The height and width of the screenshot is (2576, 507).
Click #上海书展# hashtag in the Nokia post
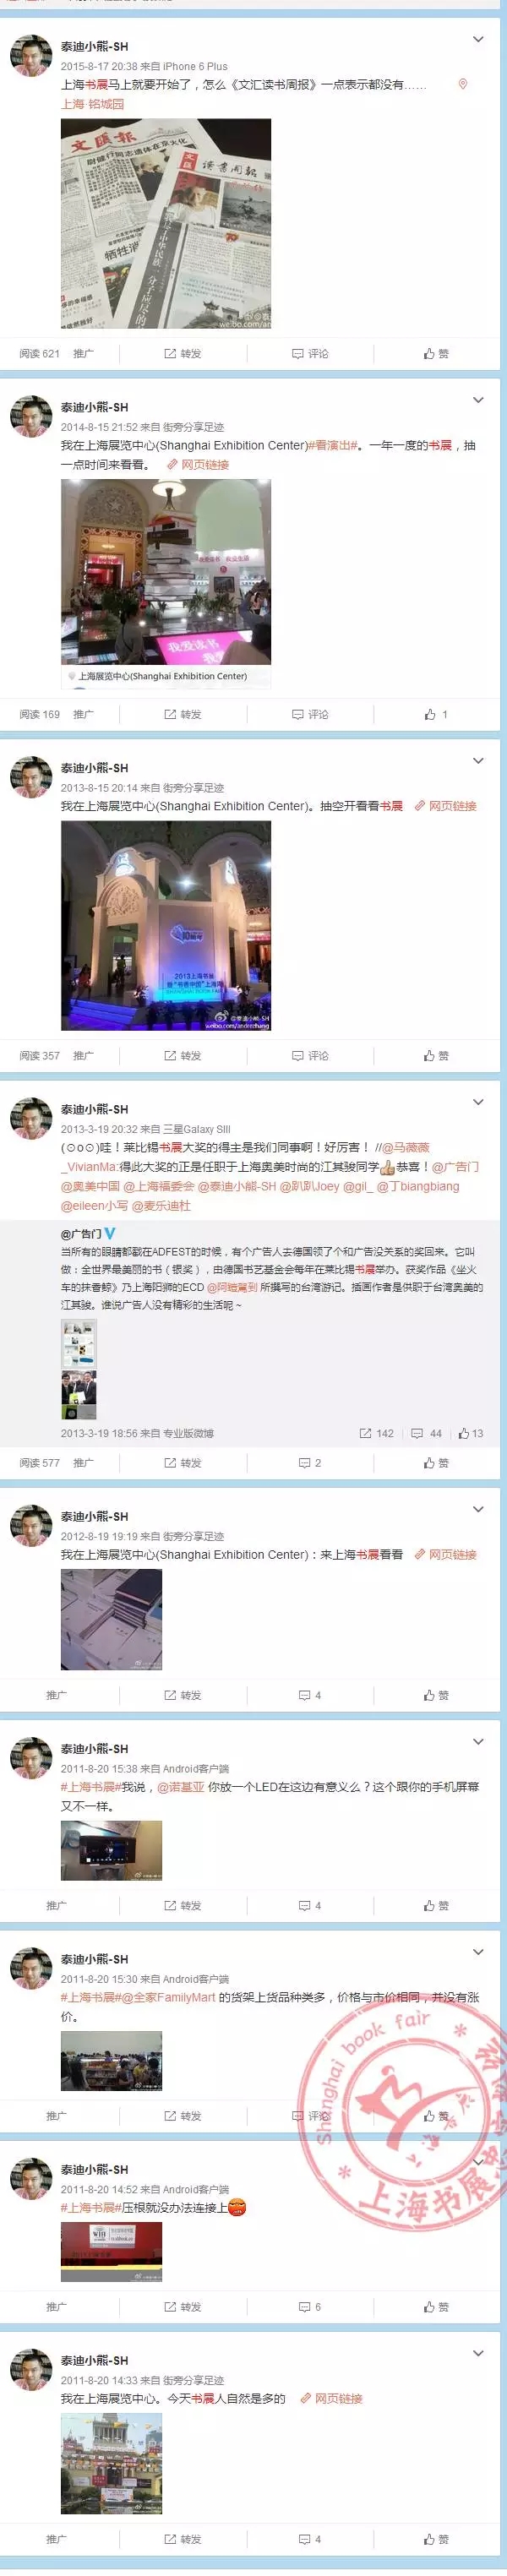pyautogui.click(x=90, y=1787)
